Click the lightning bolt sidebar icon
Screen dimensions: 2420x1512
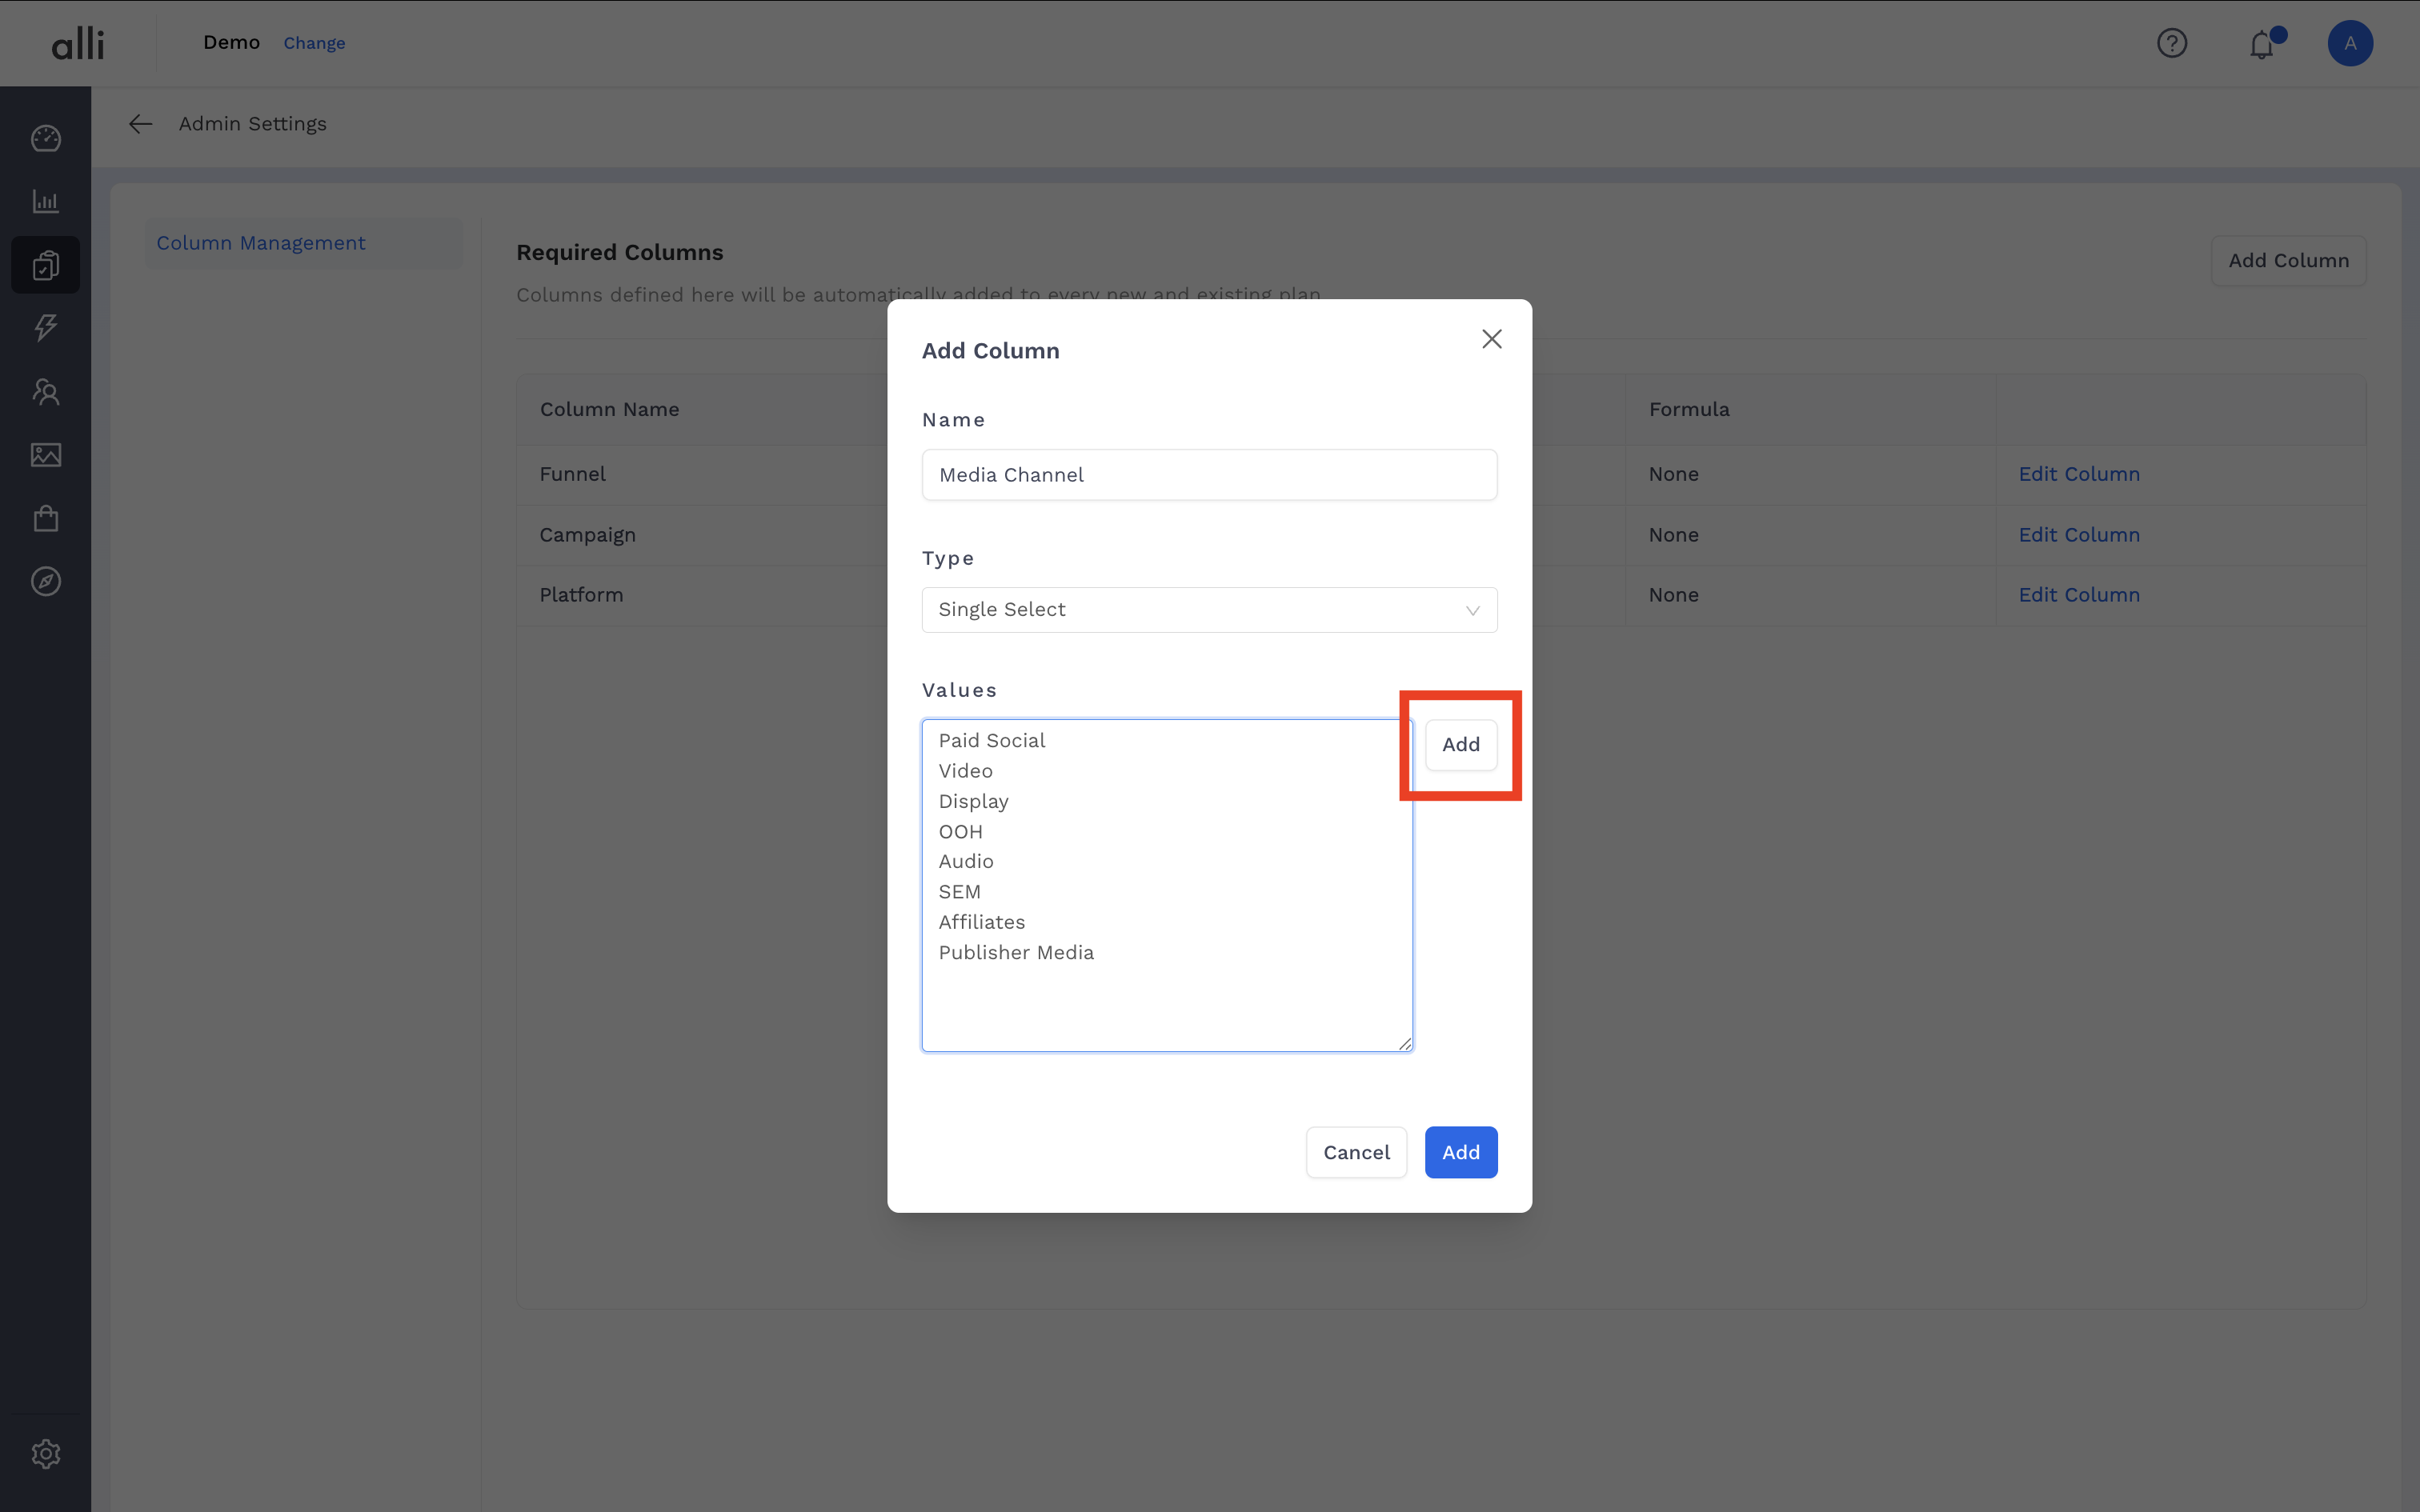point(46,328)
